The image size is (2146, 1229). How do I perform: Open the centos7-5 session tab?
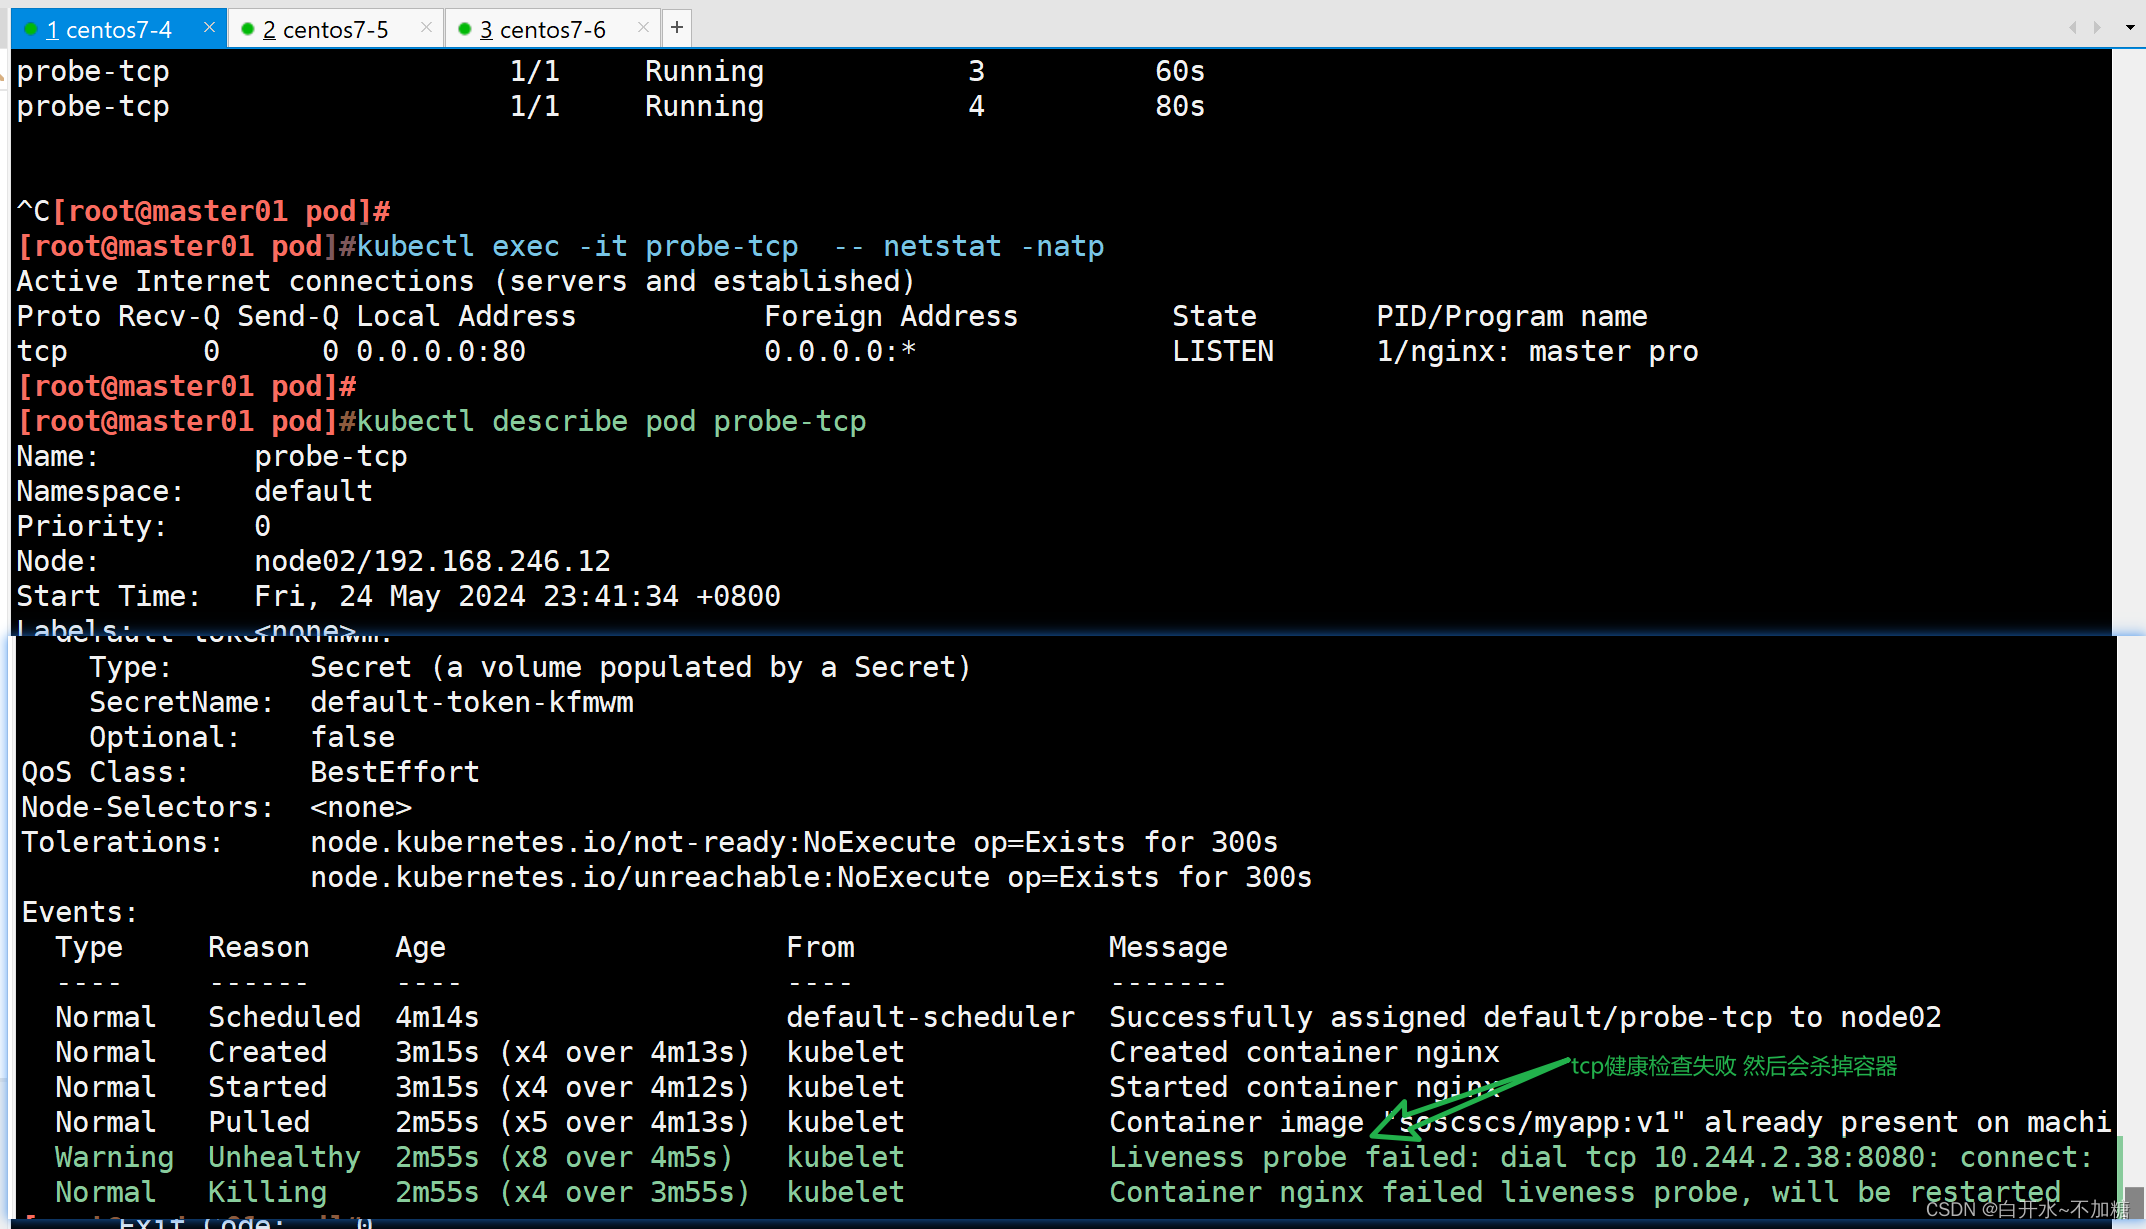click(x=325, y=30)
